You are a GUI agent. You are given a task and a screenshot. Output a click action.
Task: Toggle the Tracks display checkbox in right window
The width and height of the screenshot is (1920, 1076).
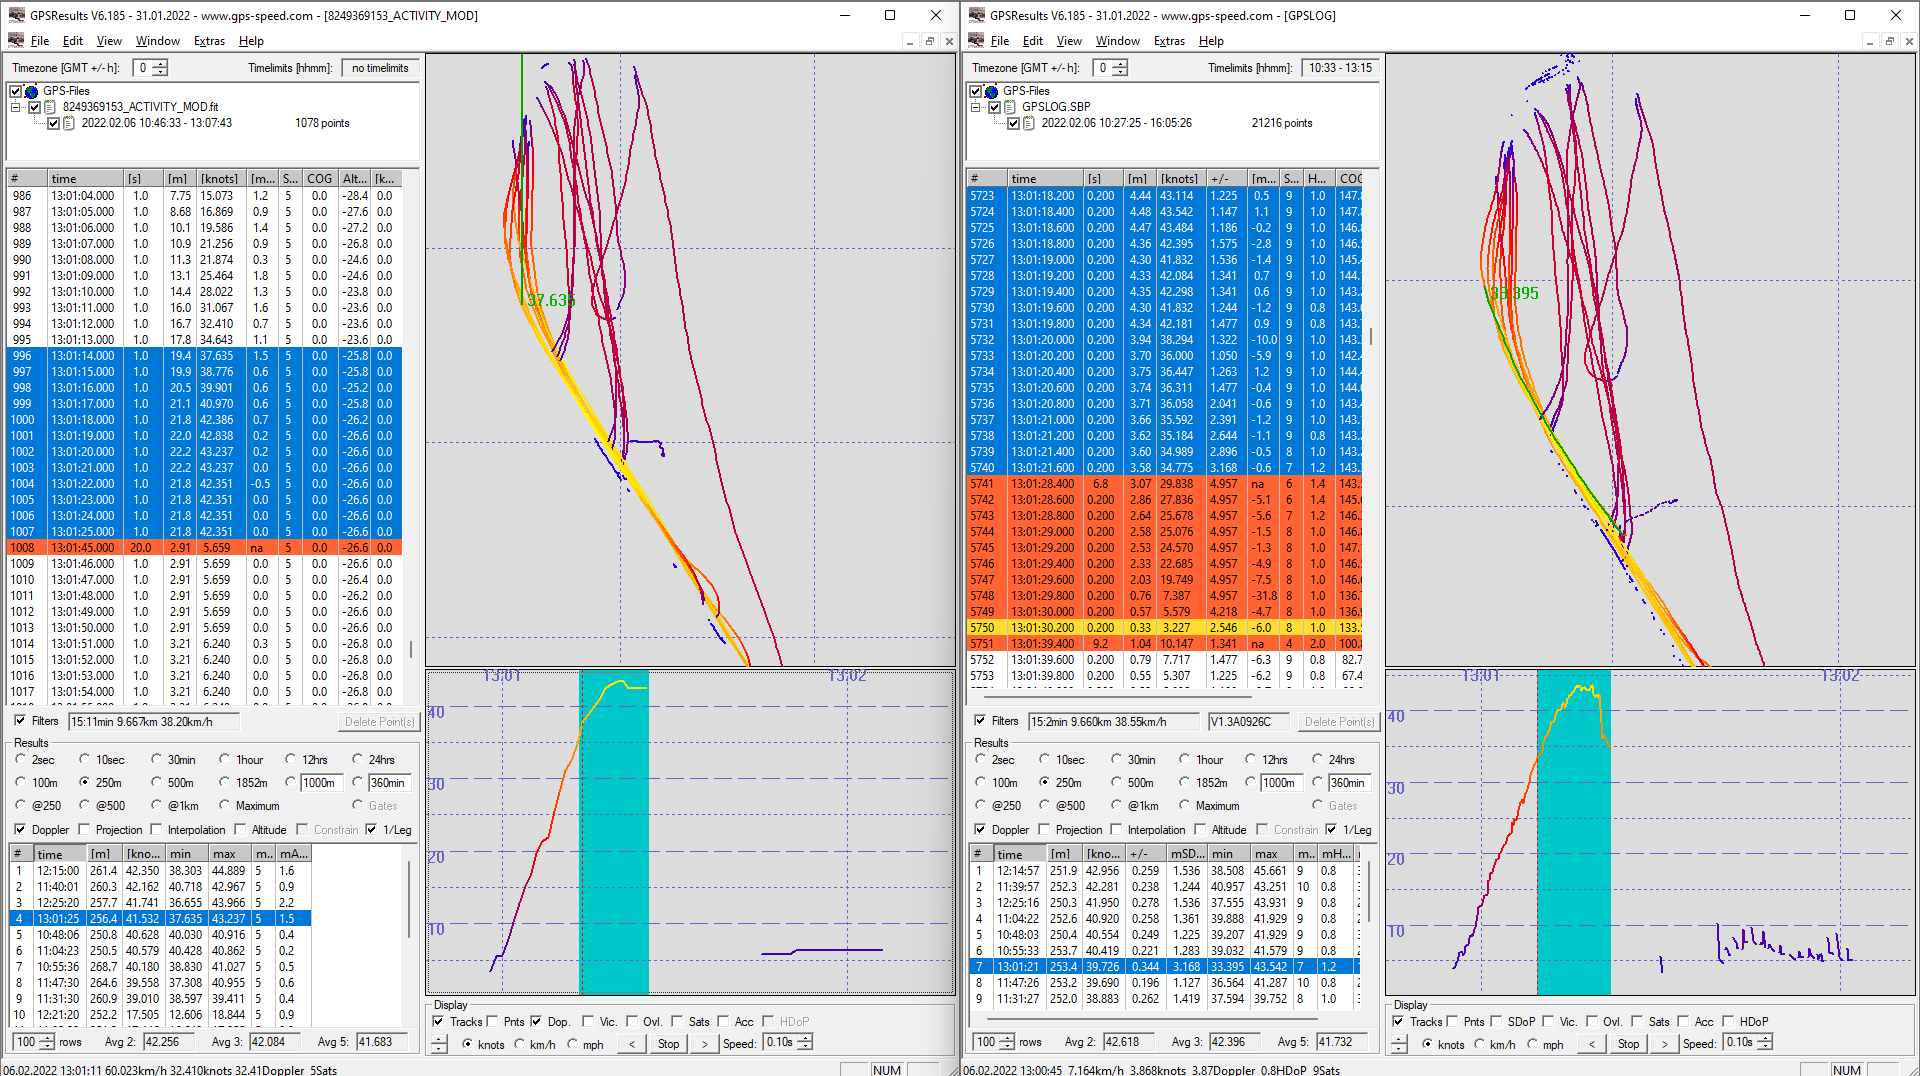point(1398,1021)
